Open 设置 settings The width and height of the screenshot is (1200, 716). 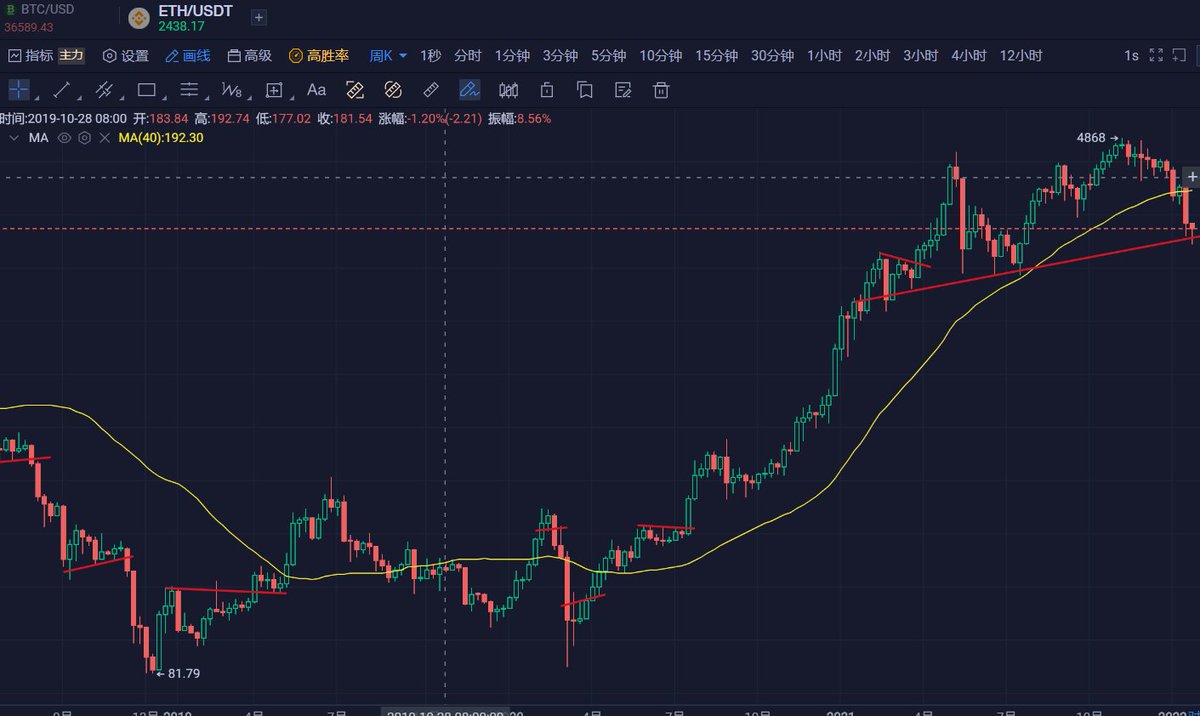point(126,56)
